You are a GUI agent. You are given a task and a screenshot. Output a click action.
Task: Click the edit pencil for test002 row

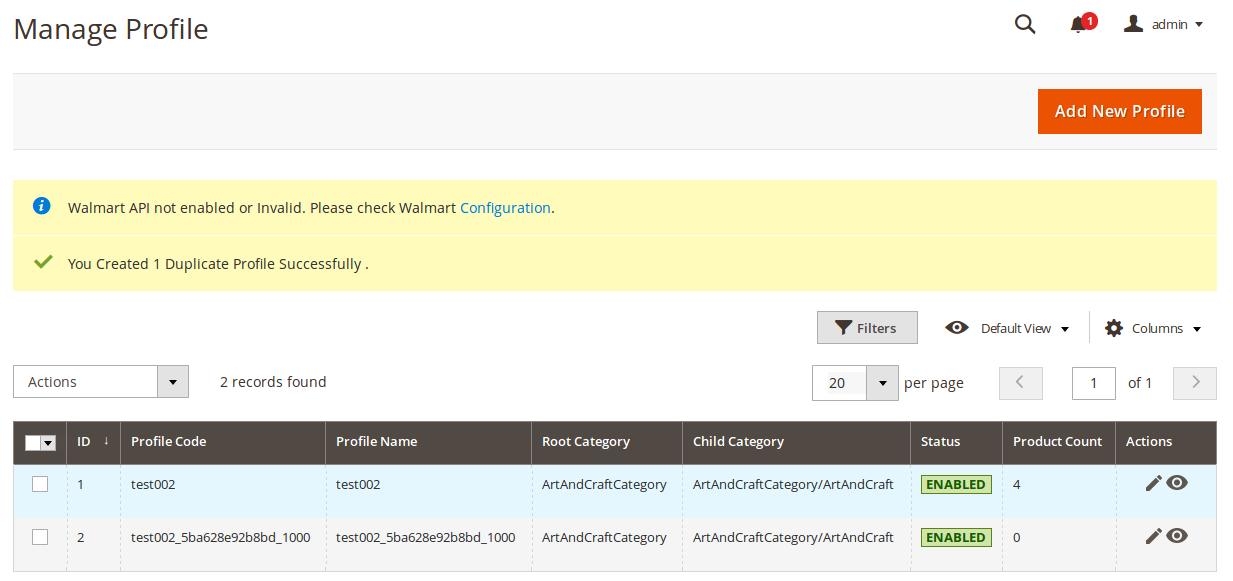[1154, 483]
